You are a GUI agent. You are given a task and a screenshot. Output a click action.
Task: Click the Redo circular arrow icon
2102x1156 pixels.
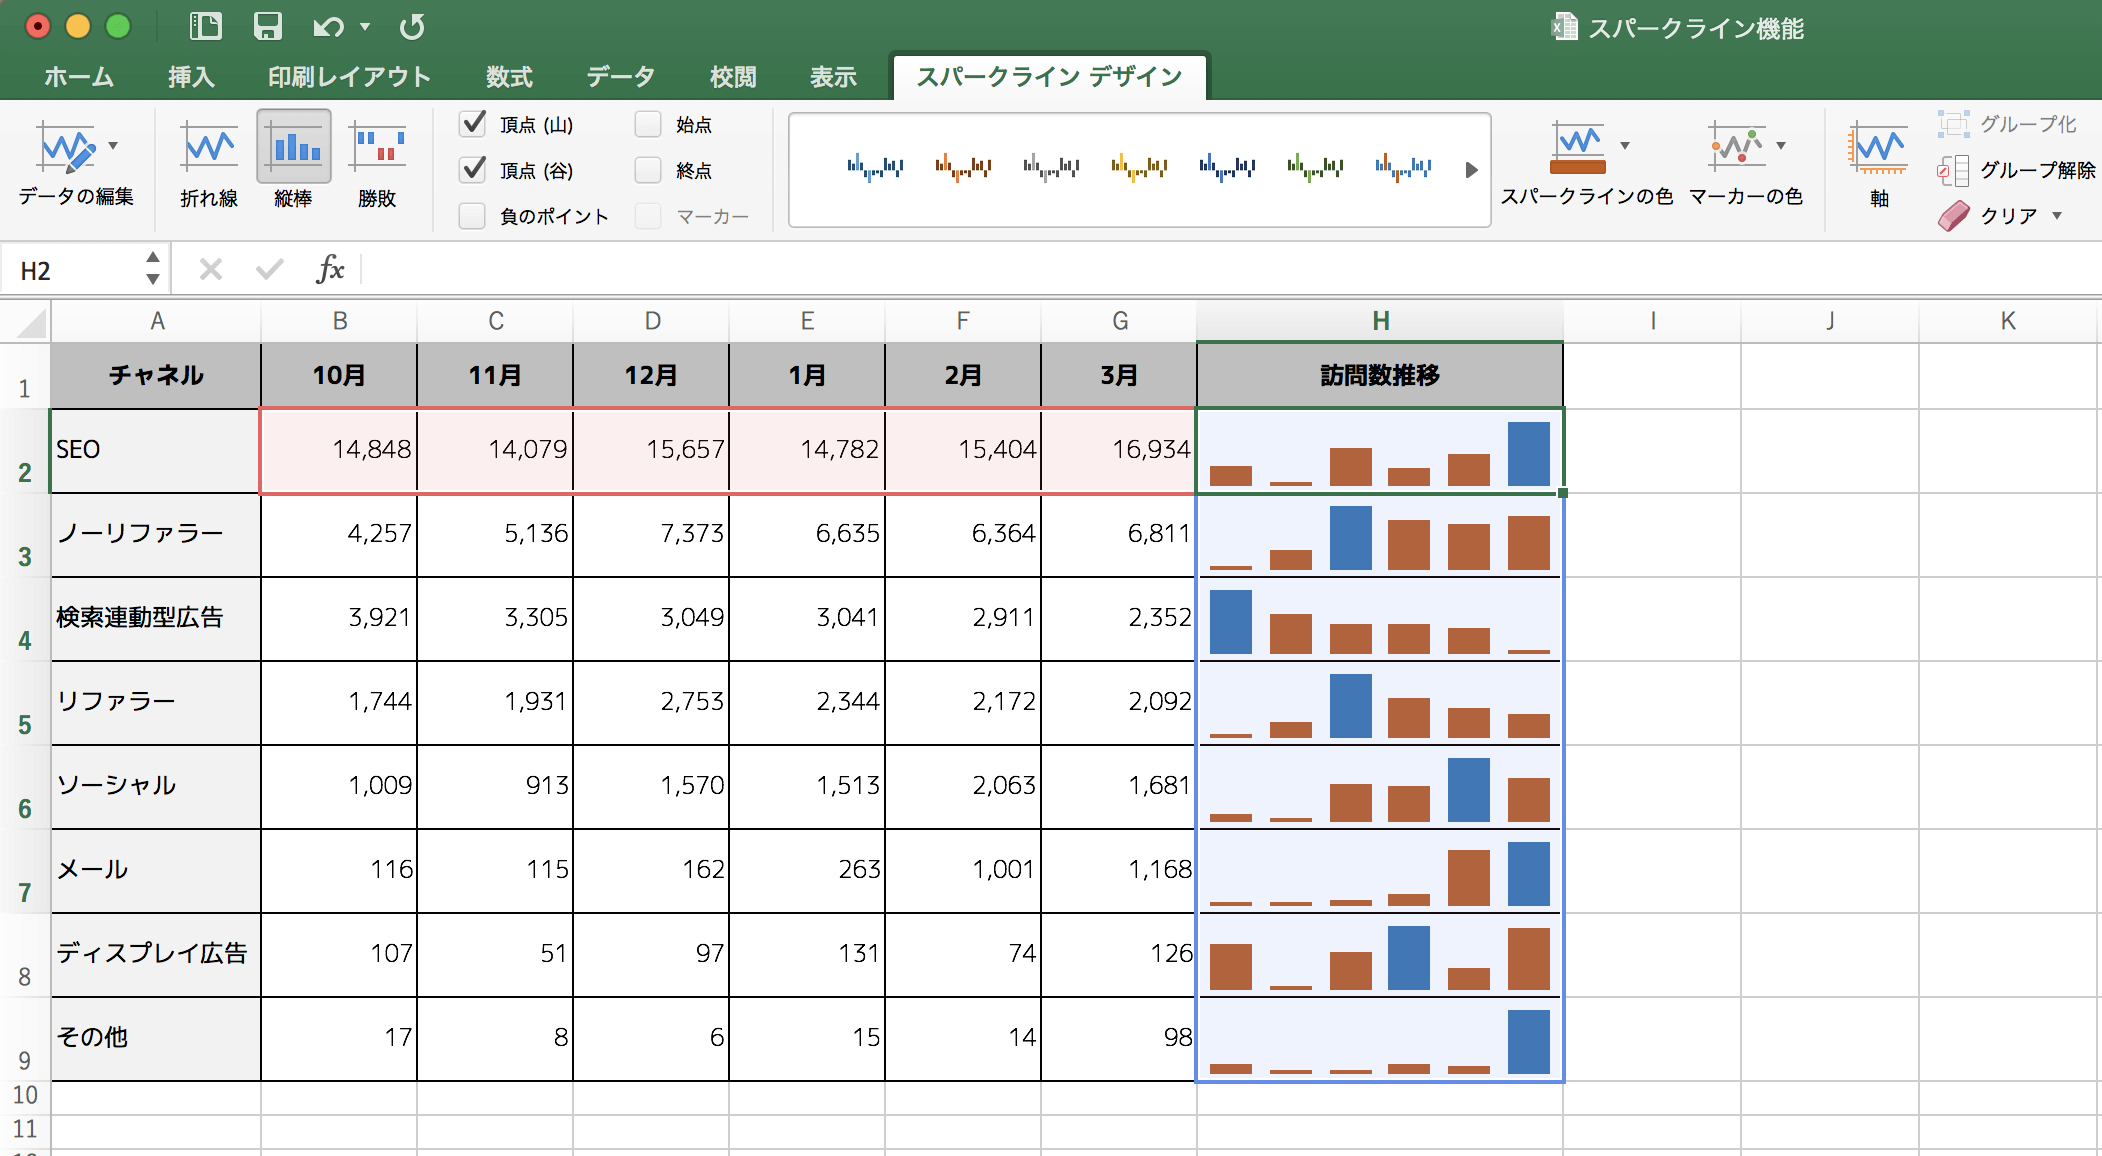click(412, 27)
